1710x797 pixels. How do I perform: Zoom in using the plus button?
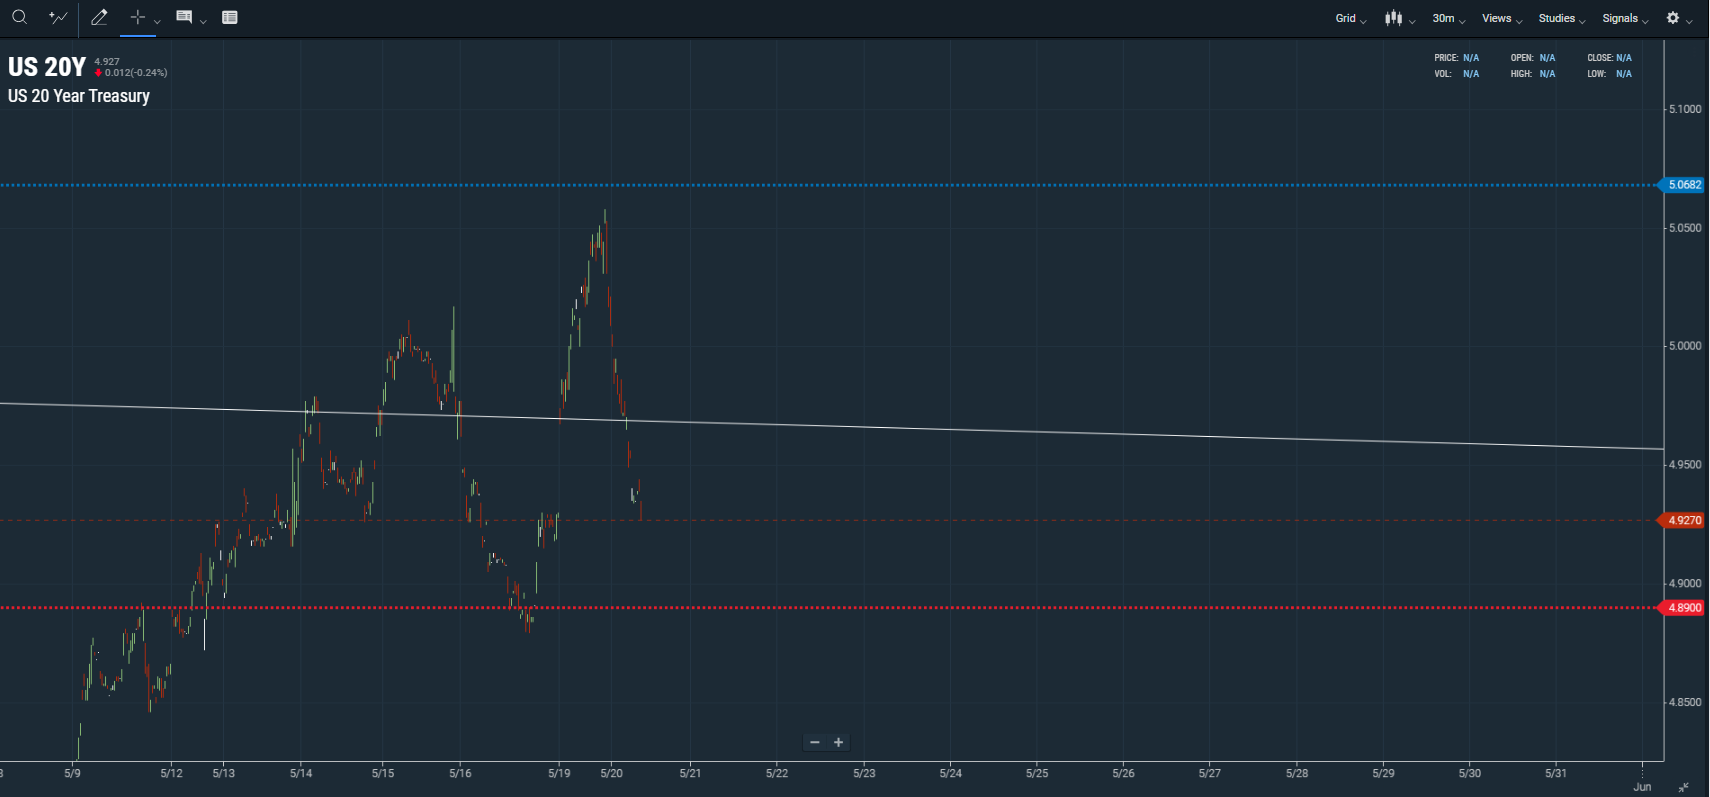839,742
